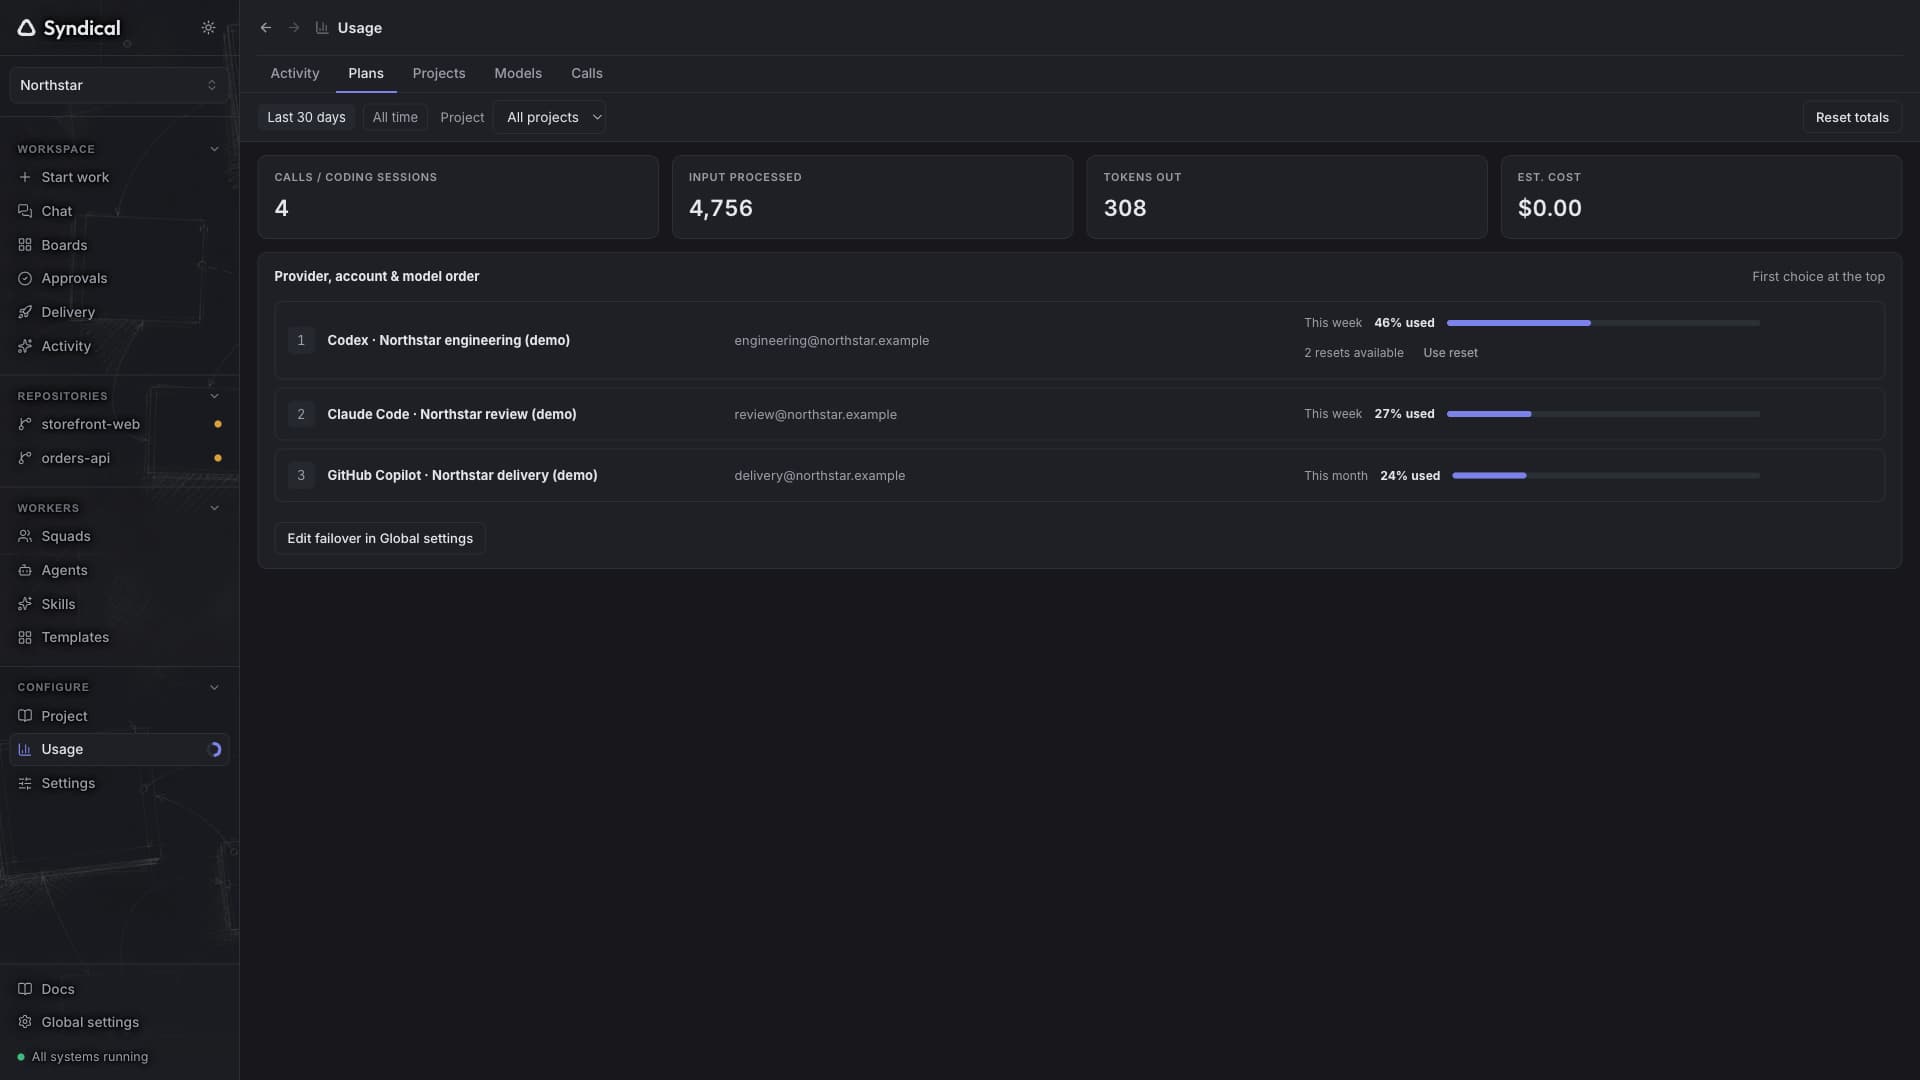Click the Claude Code 27% used progress bar

pos(1603,414)
